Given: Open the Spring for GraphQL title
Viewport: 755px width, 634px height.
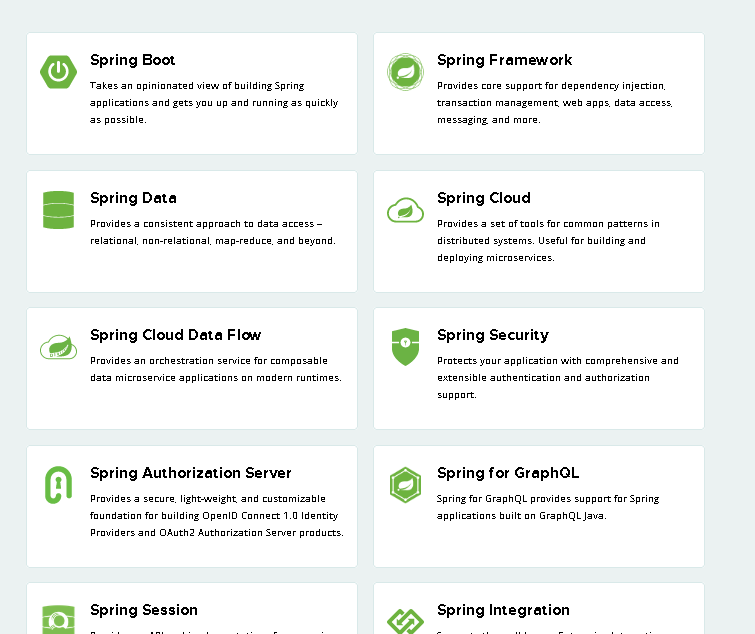Looking at the screenshot, I should 508,473.
